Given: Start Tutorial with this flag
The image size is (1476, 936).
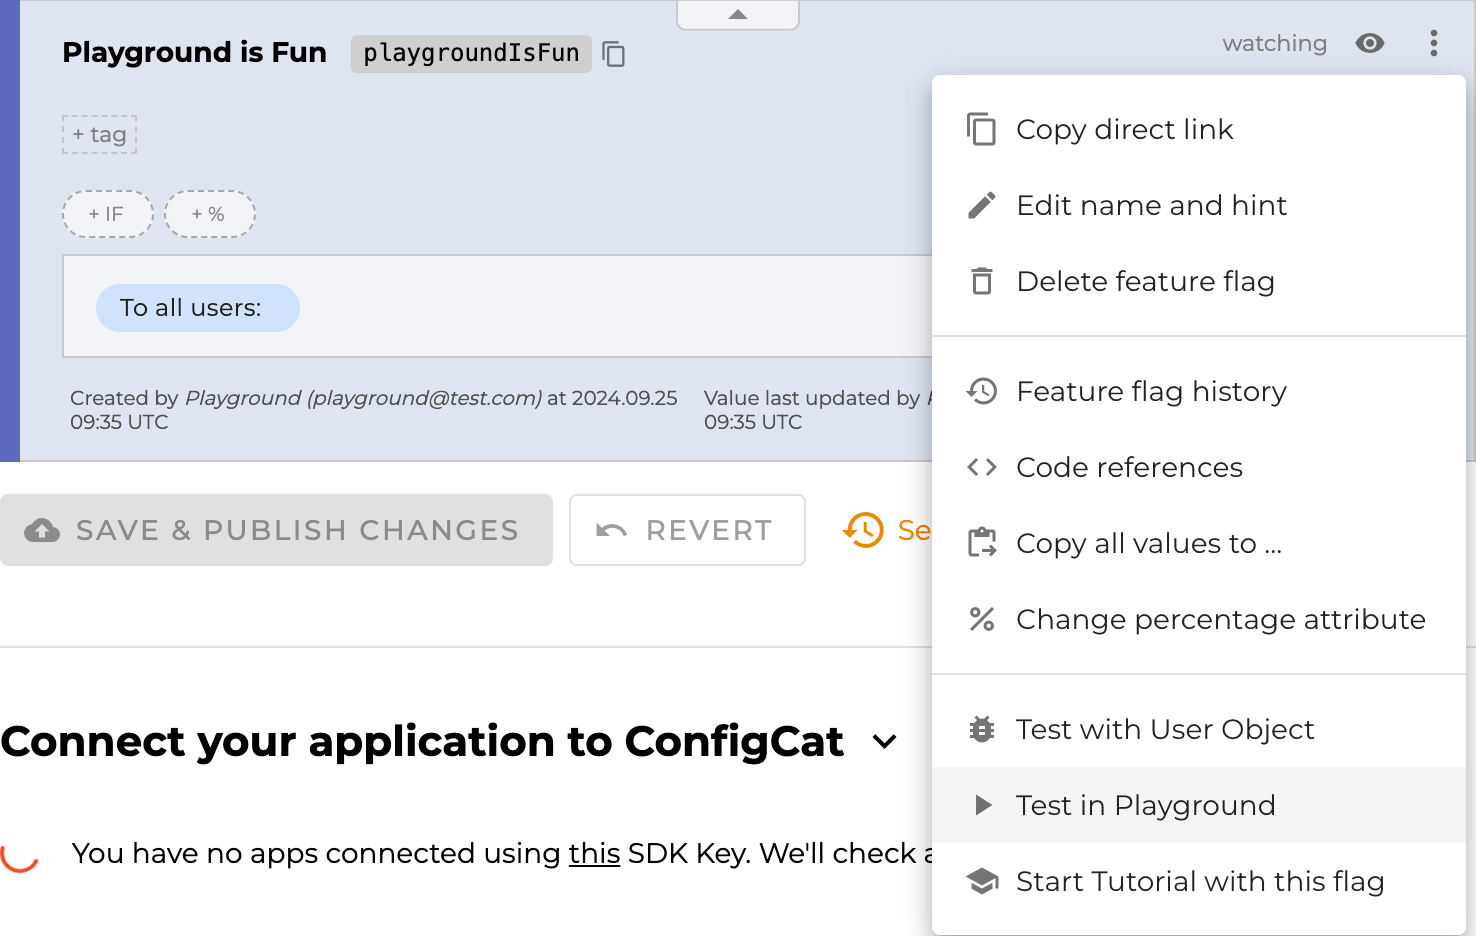Looking at the screenshot, I should coord(1199,882).
